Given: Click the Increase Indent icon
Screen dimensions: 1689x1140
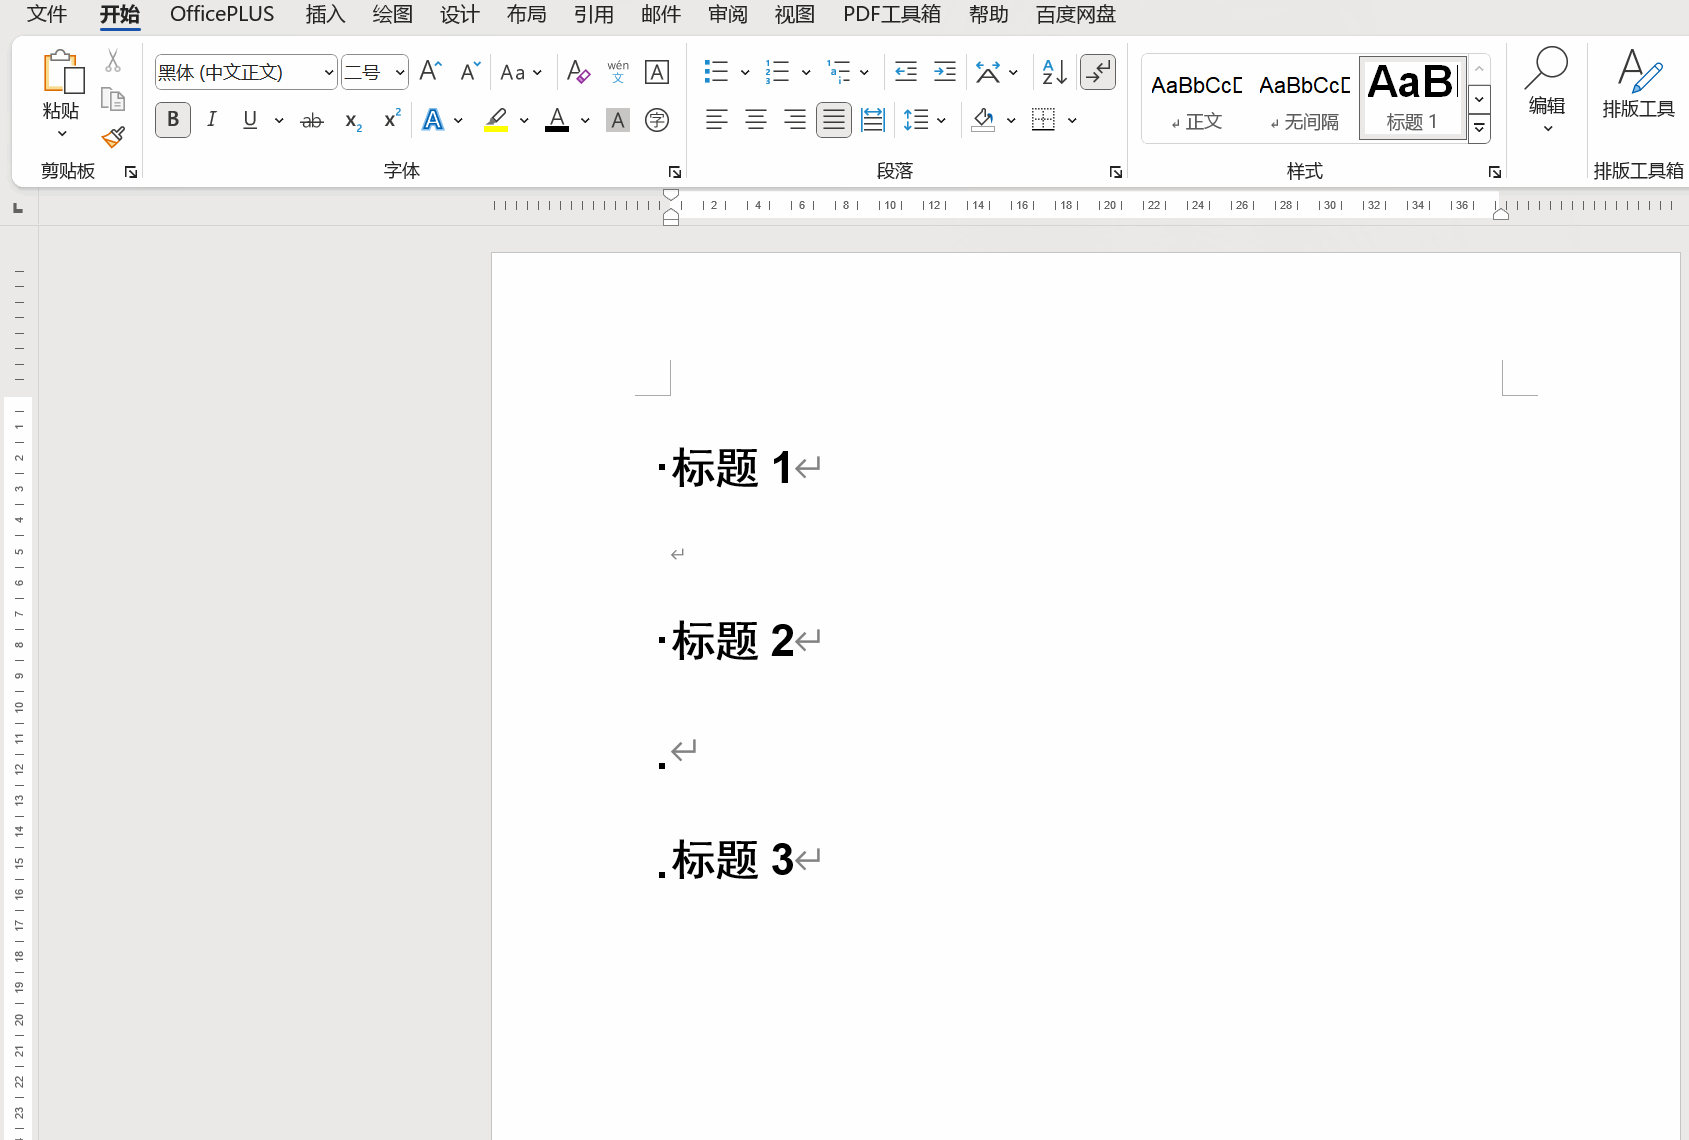Looking at the screenshot, I should click(944, 72).
